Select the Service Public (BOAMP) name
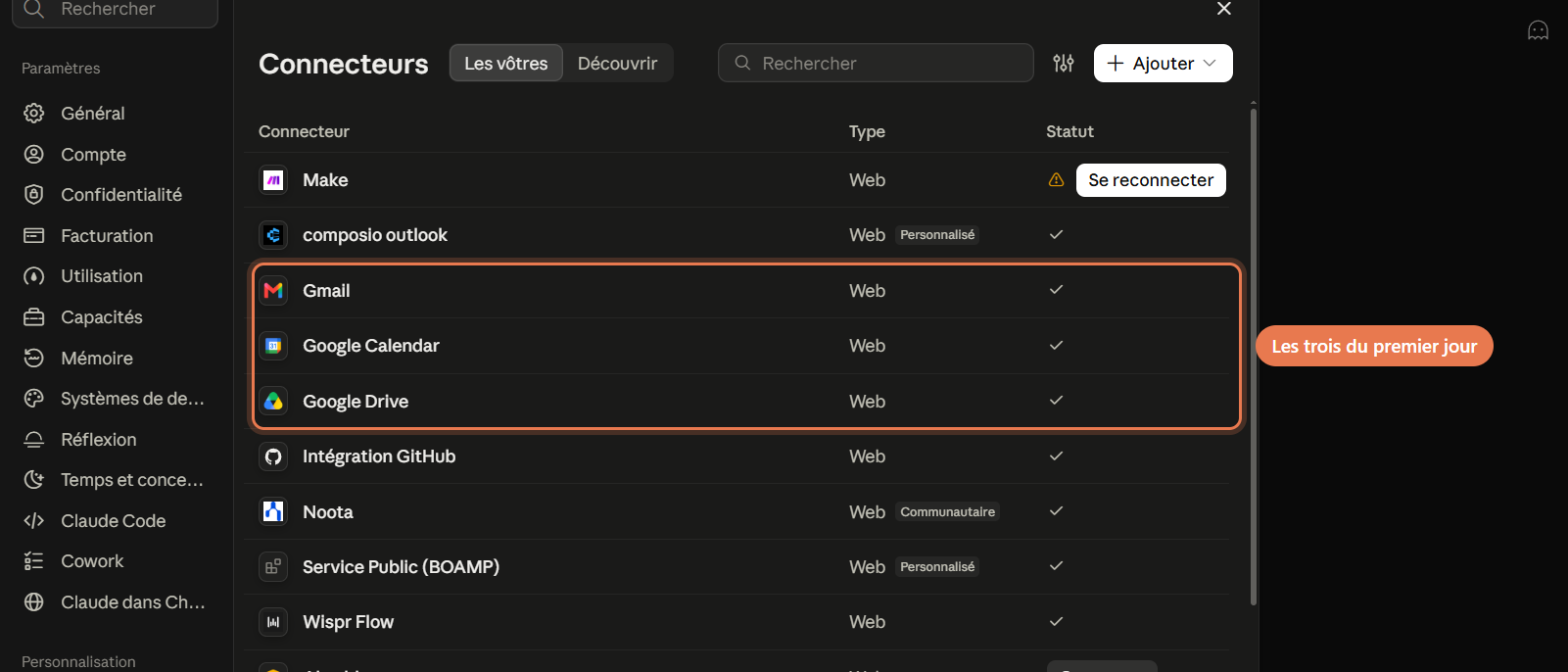This screenshot has width=1568, height=672. tap(401, 567)
